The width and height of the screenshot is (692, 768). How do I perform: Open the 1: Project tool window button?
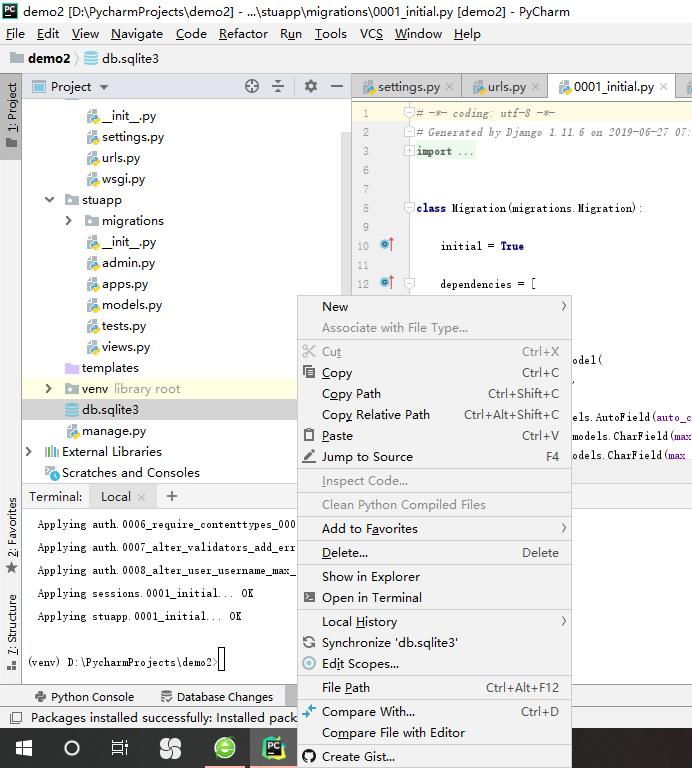click(11, 116)
